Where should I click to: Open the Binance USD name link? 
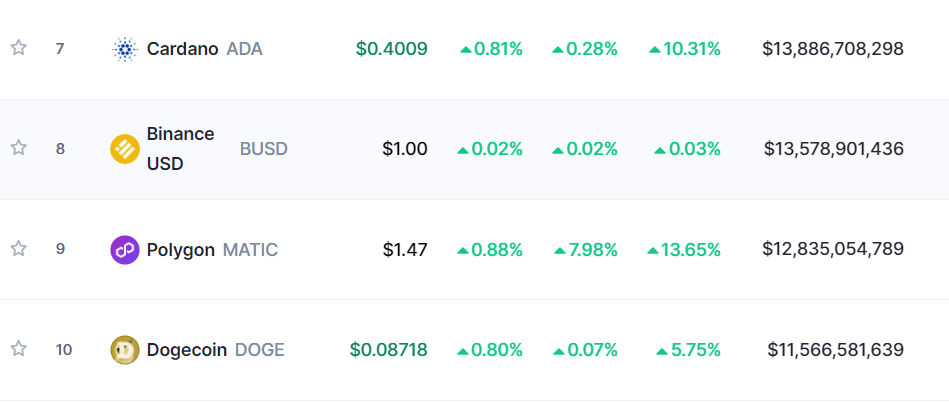(180, 149)
